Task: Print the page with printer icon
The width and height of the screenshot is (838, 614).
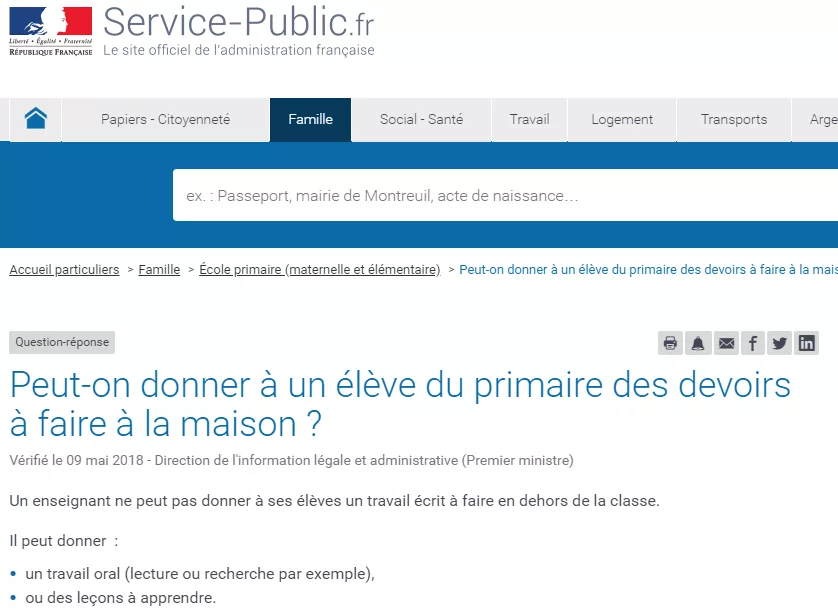Action: tap(670, 343)
